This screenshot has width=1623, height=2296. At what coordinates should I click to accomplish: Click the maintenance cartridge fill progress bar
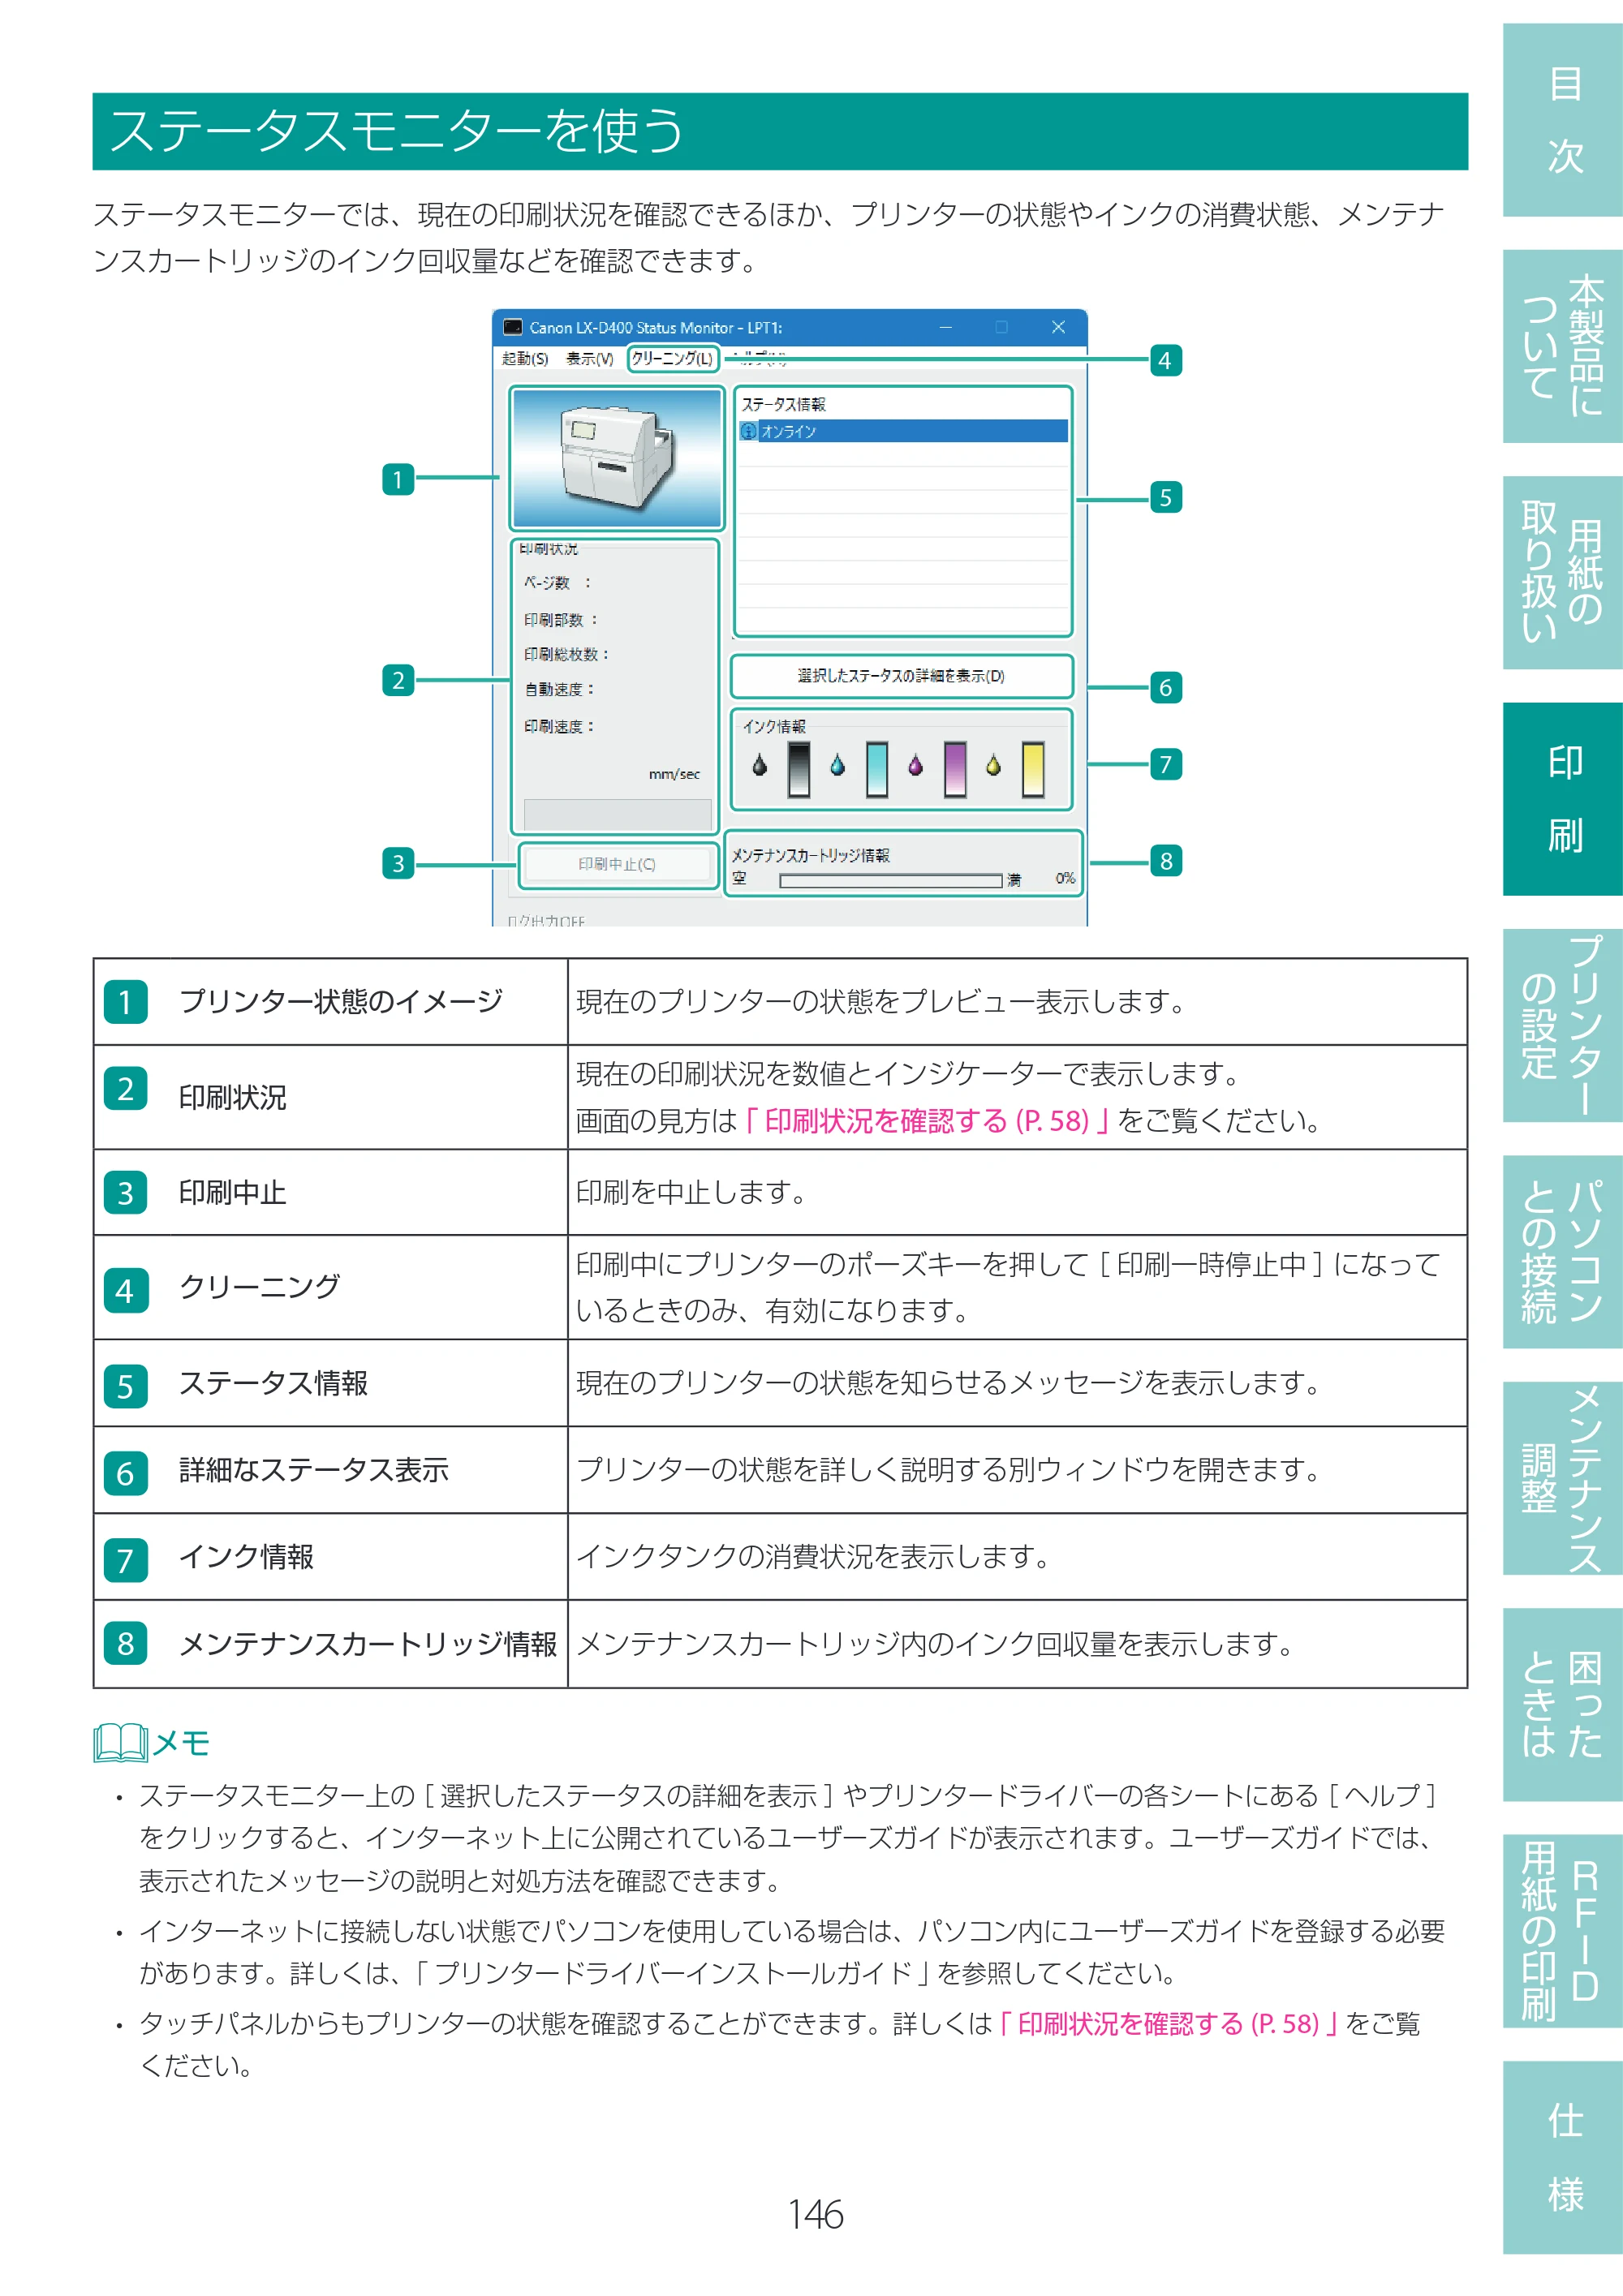pyautogui.click(x=890, y=881)
